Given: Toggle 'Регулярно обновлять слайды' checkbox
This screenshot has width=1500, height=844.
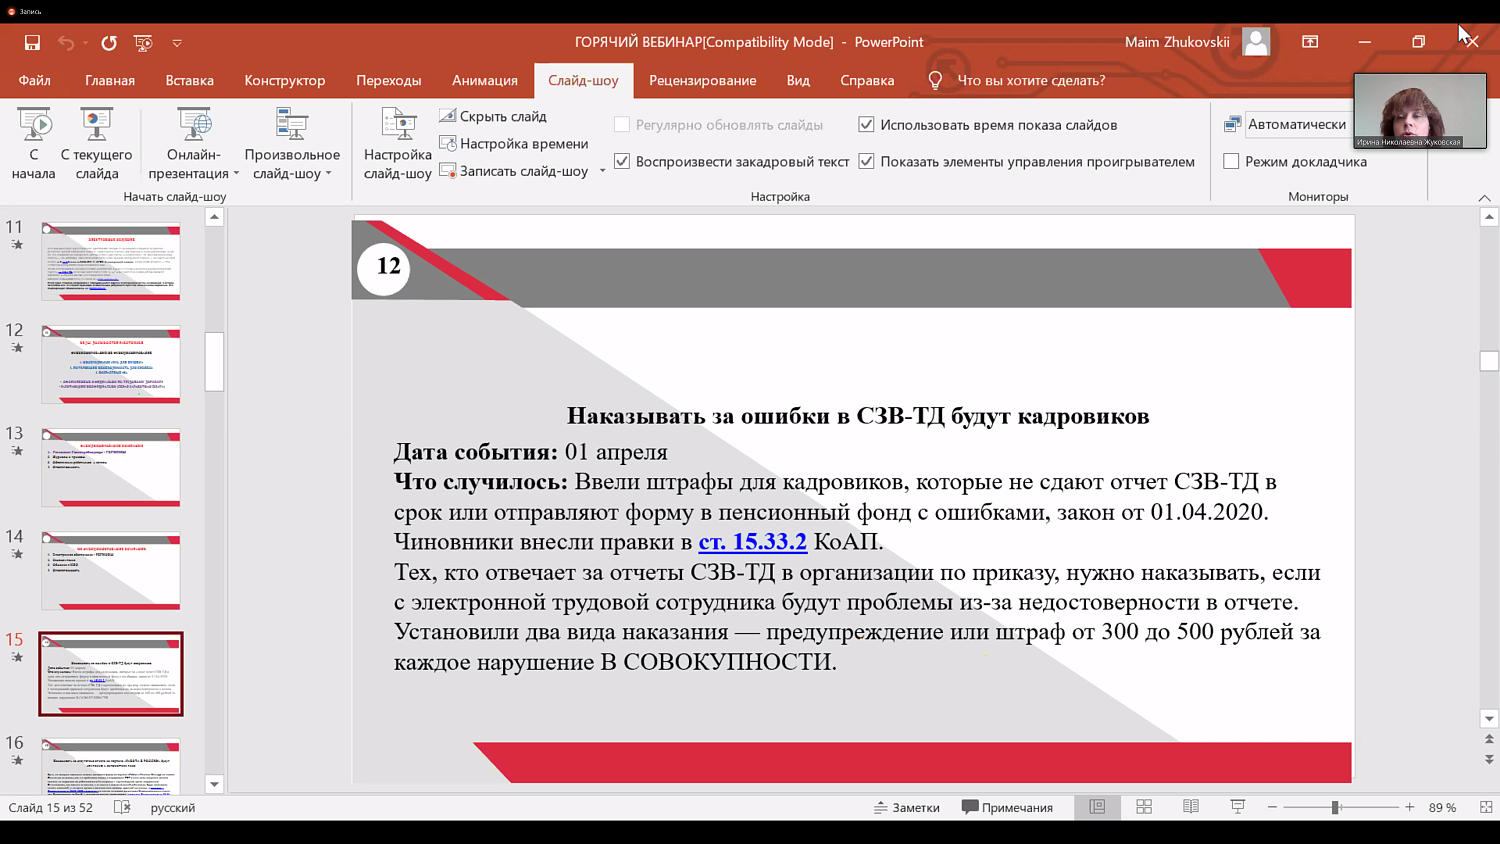Looking at the screenshot, I should [622, 125].
